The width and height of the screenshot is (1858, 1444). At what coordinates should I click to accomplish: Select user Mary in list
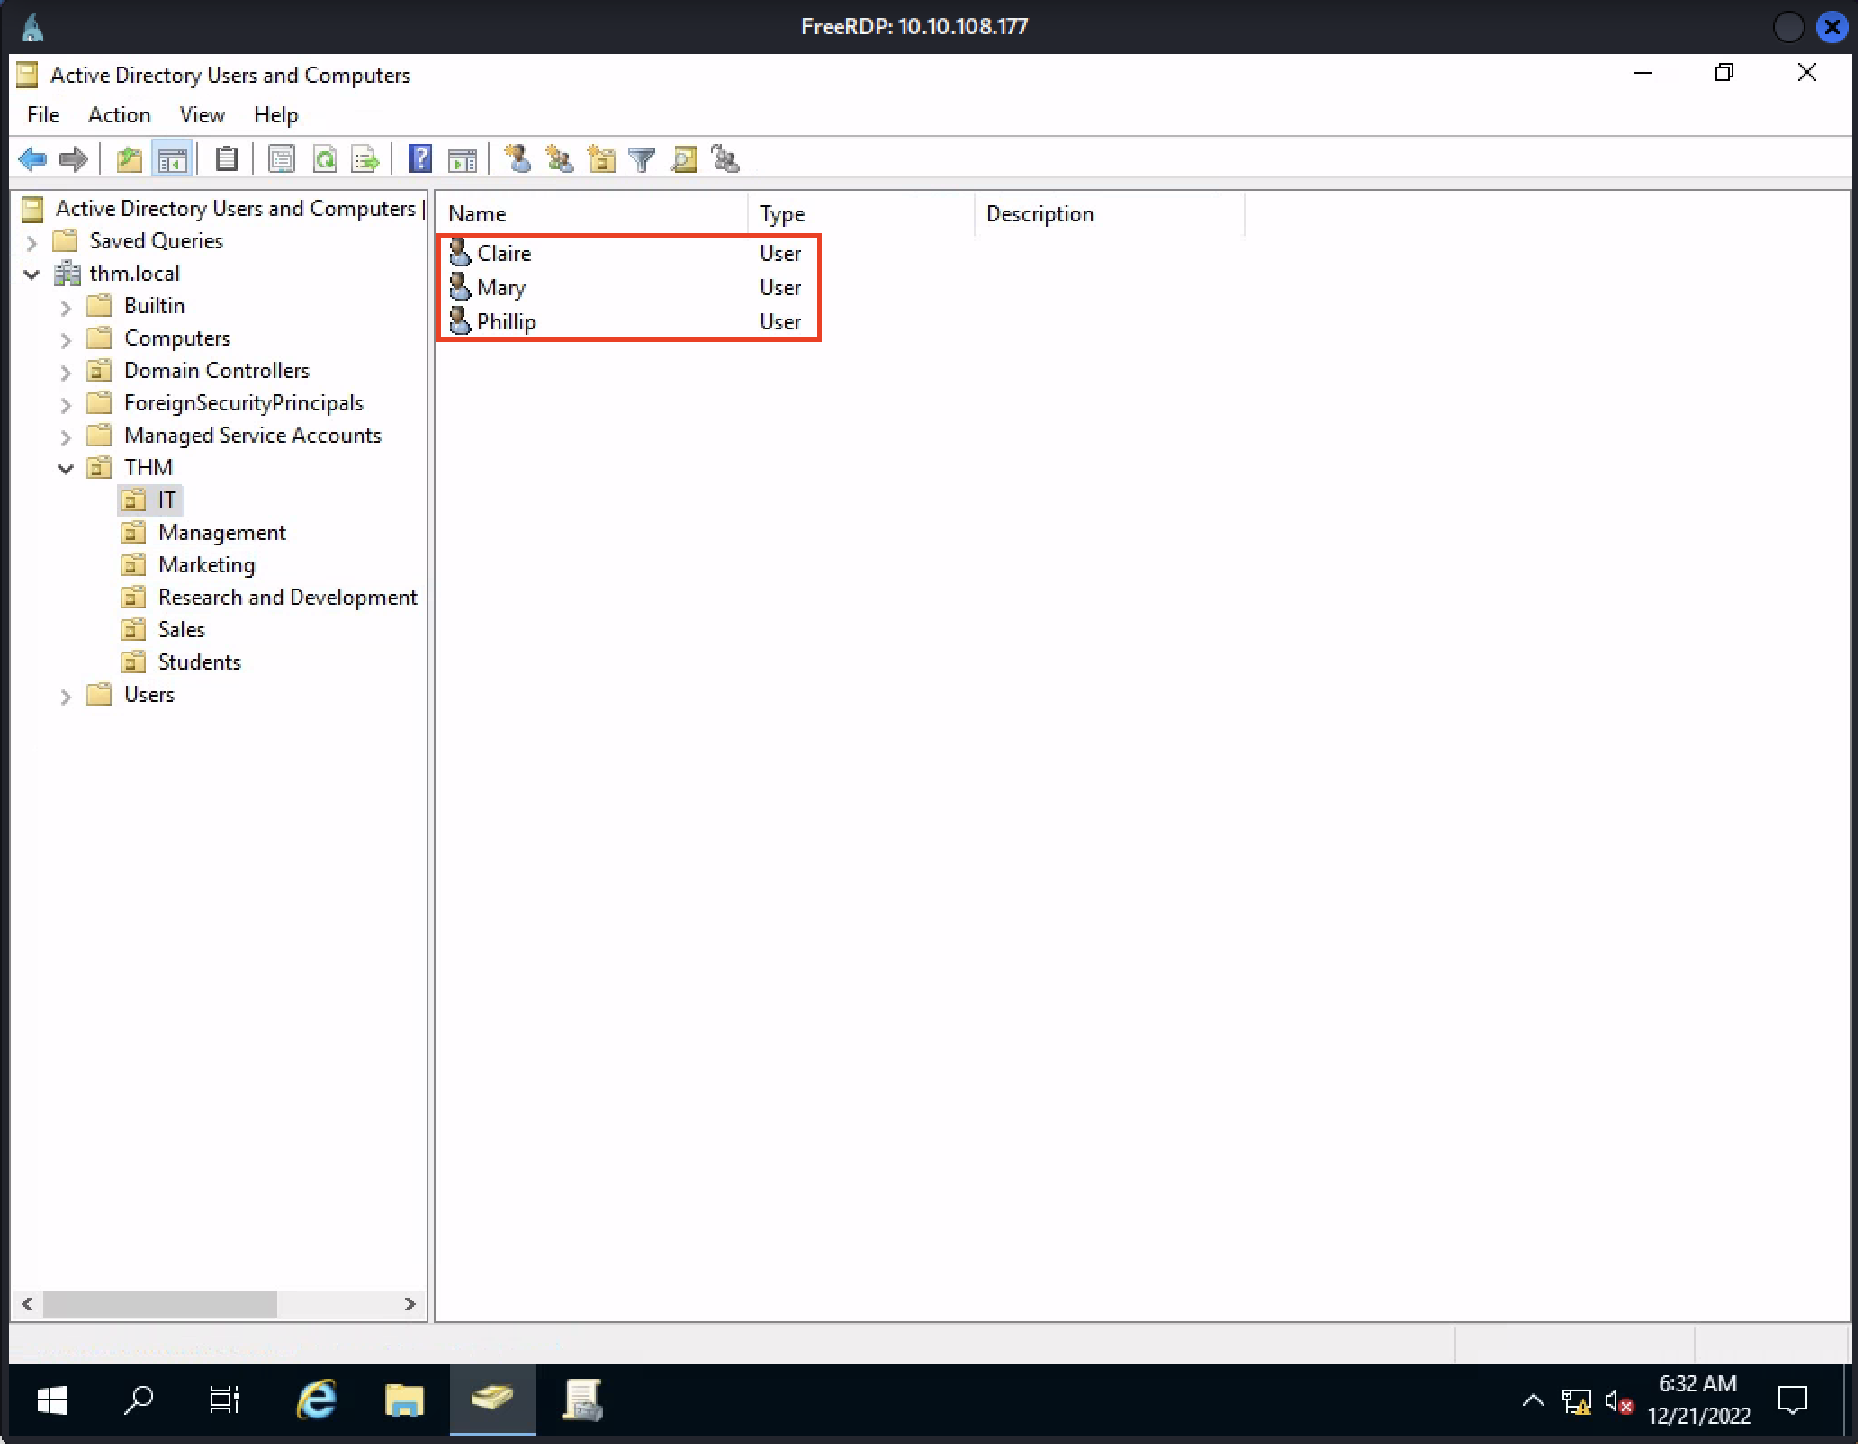click(501, 288)
